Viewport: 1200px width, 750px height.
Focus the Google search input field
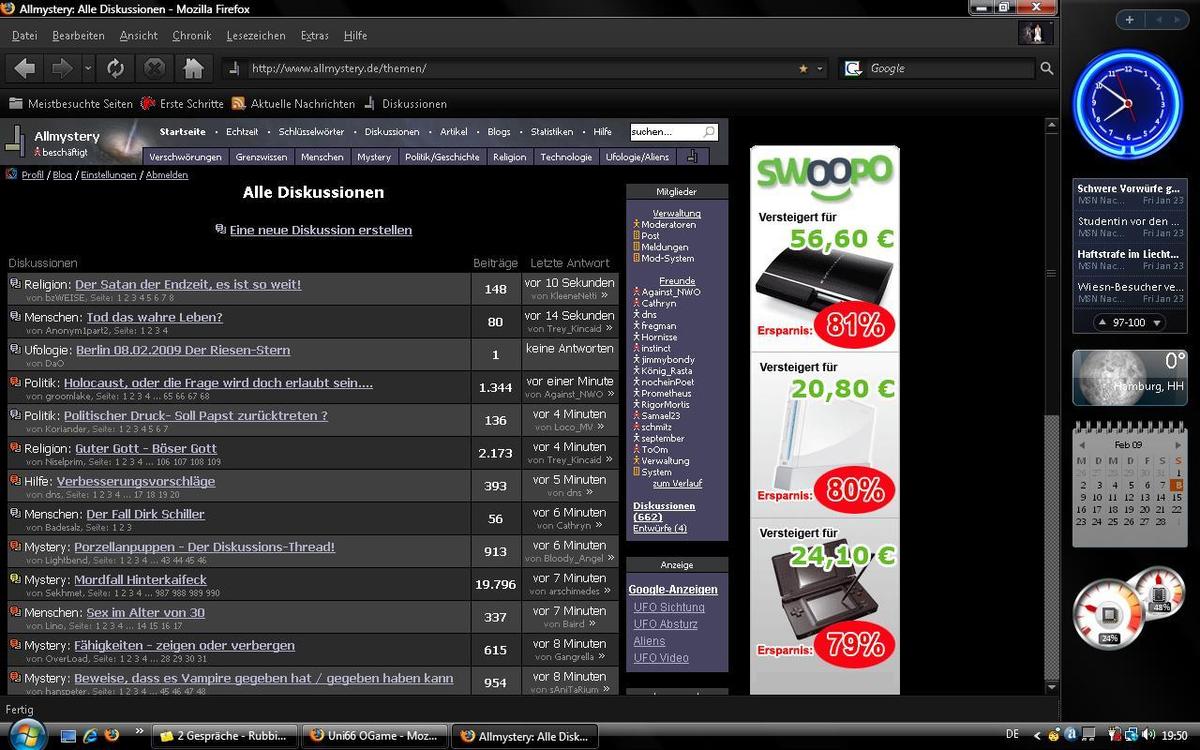[950, 69]
